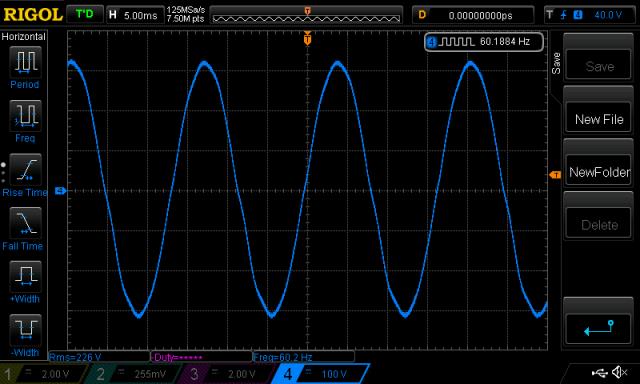The height and width of the screenshot is (384, 640).
Task: Choose the Rise Time measurement icon
Action: tap(25, 169)
